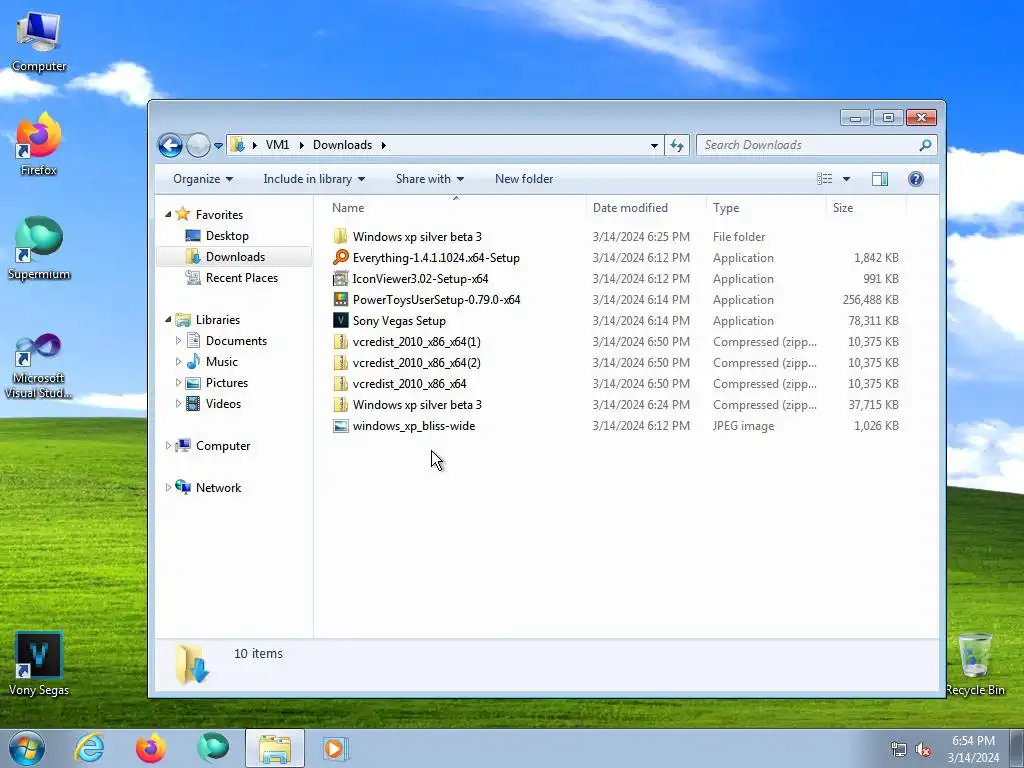Select the Sony Vegas Setup icon
The width and height of the screenshot is (1024, 768).
340,320
